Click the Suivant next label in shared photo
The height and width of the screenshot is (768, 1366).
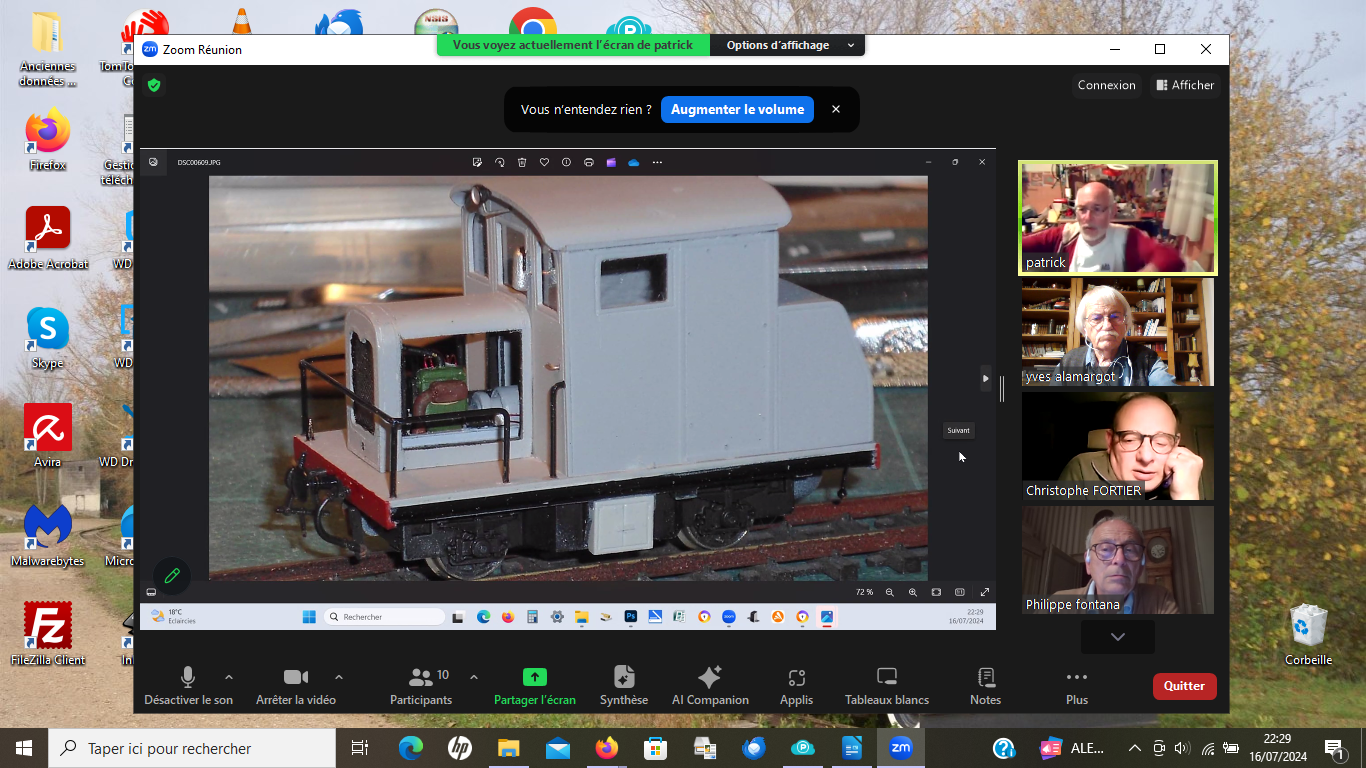[958, 431]
